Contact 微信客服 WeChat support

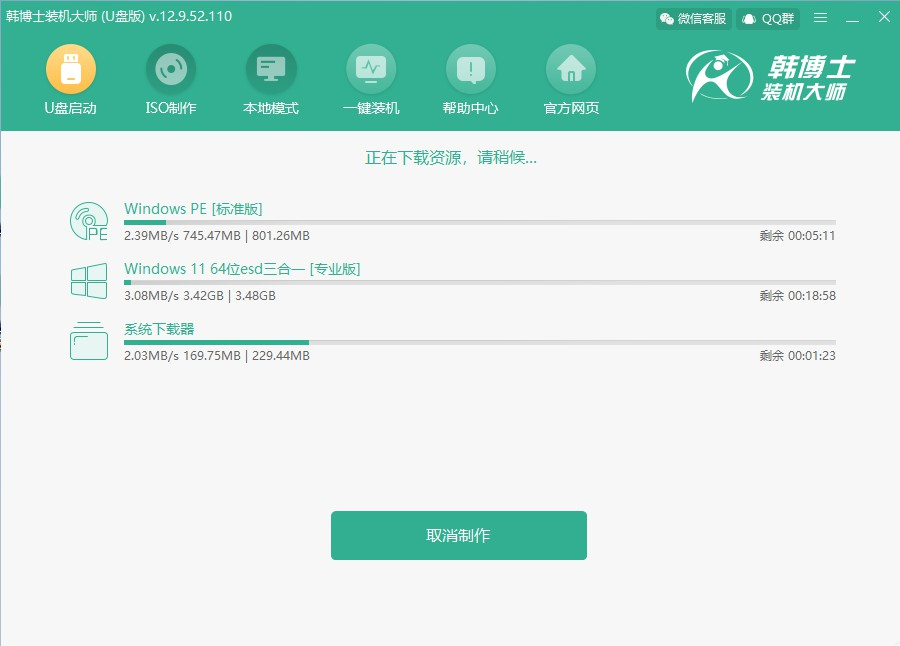[693, 18]
